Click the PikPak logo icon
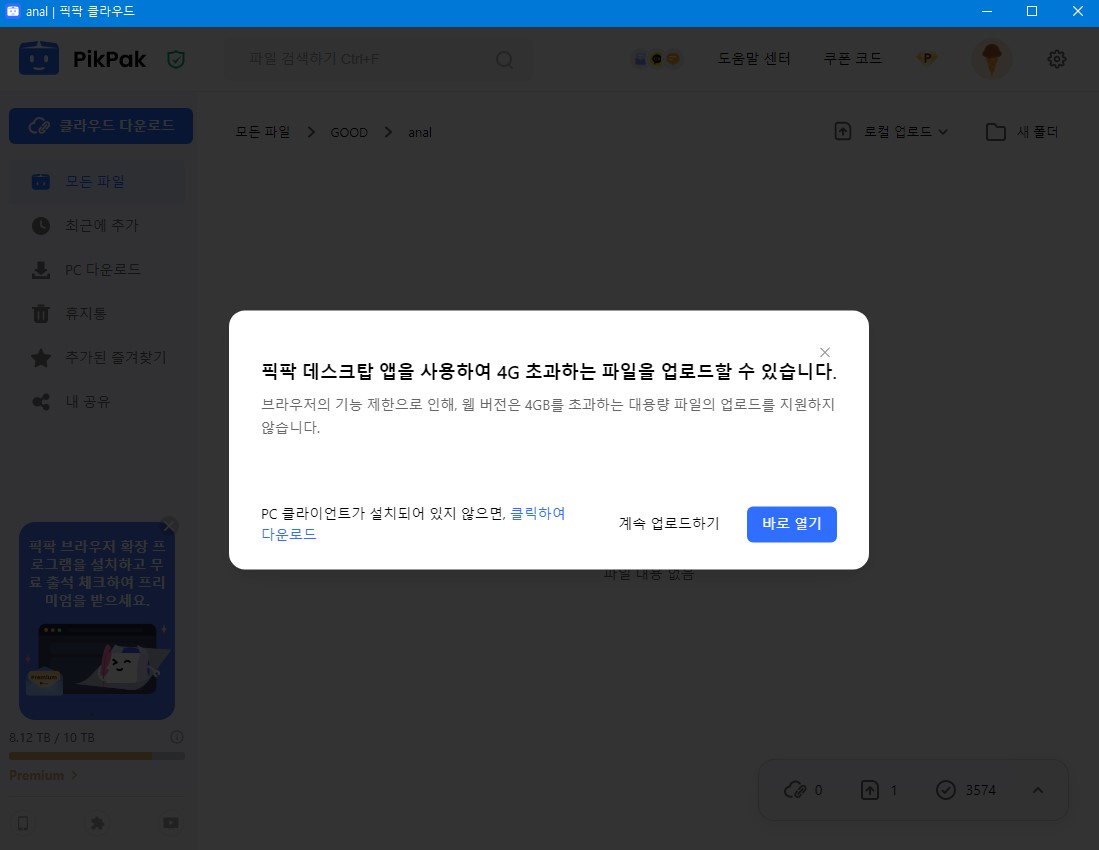Image resolution: width=1099 pixels, height=850 pixels. click(x=39, y=58)
